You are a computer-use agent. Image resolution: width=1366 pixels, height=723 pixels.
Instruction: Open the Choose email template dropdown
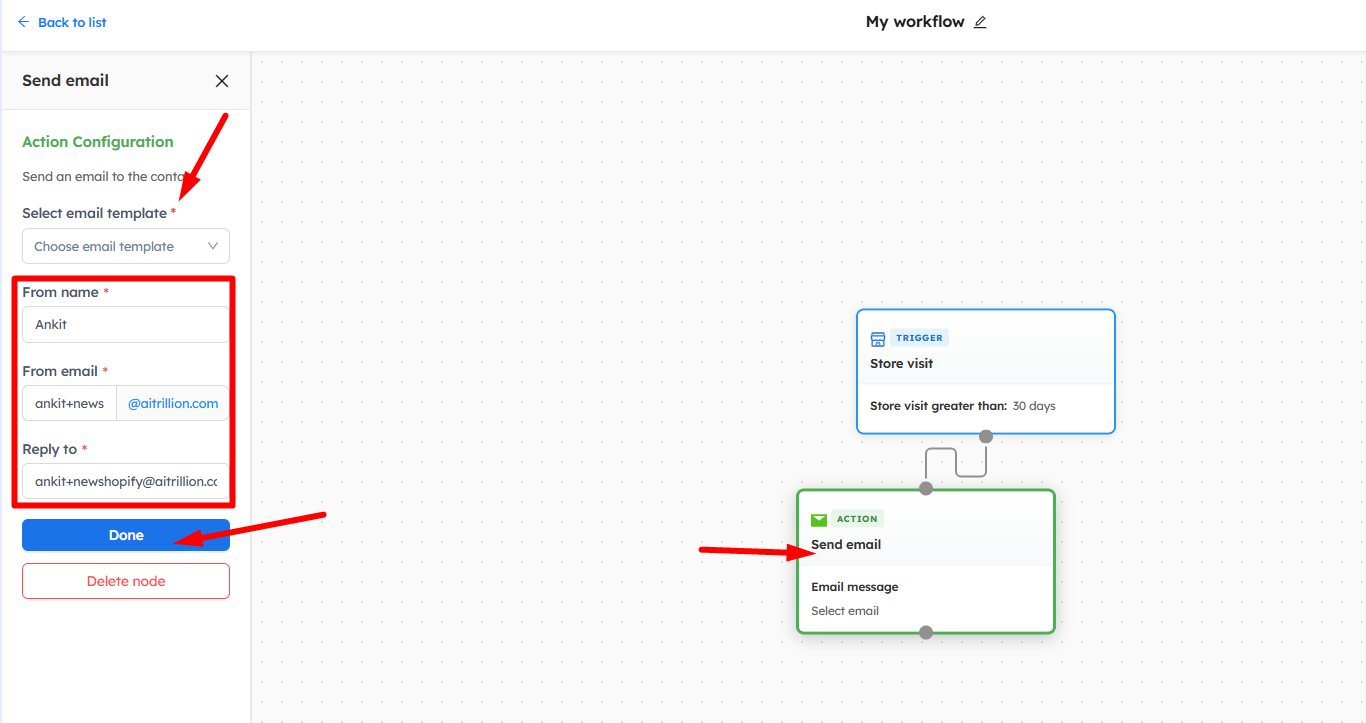pyautogui.click(x=115, y=246)
